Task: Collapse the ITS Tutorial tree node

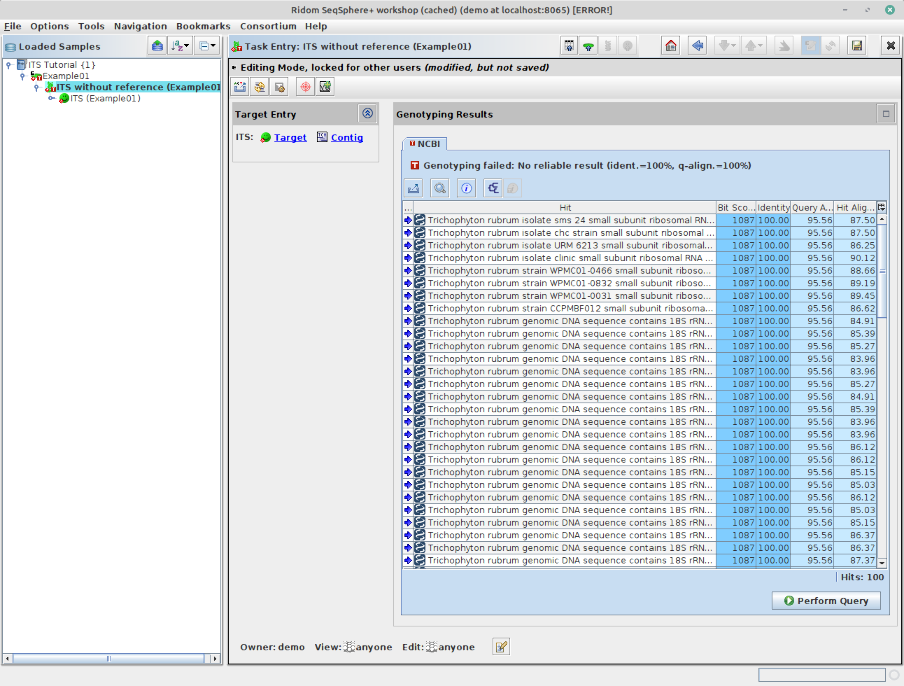Action: (9, 64)
